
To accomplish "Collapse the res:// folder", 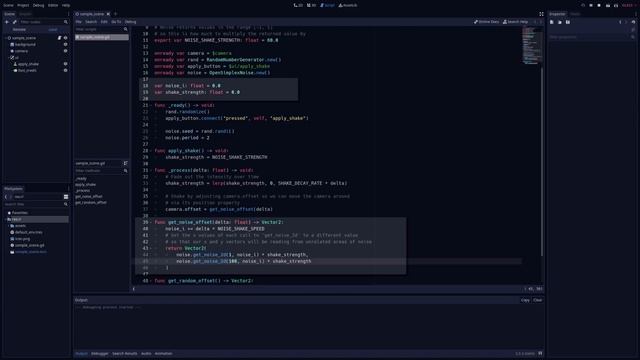I will click(6, 219).
